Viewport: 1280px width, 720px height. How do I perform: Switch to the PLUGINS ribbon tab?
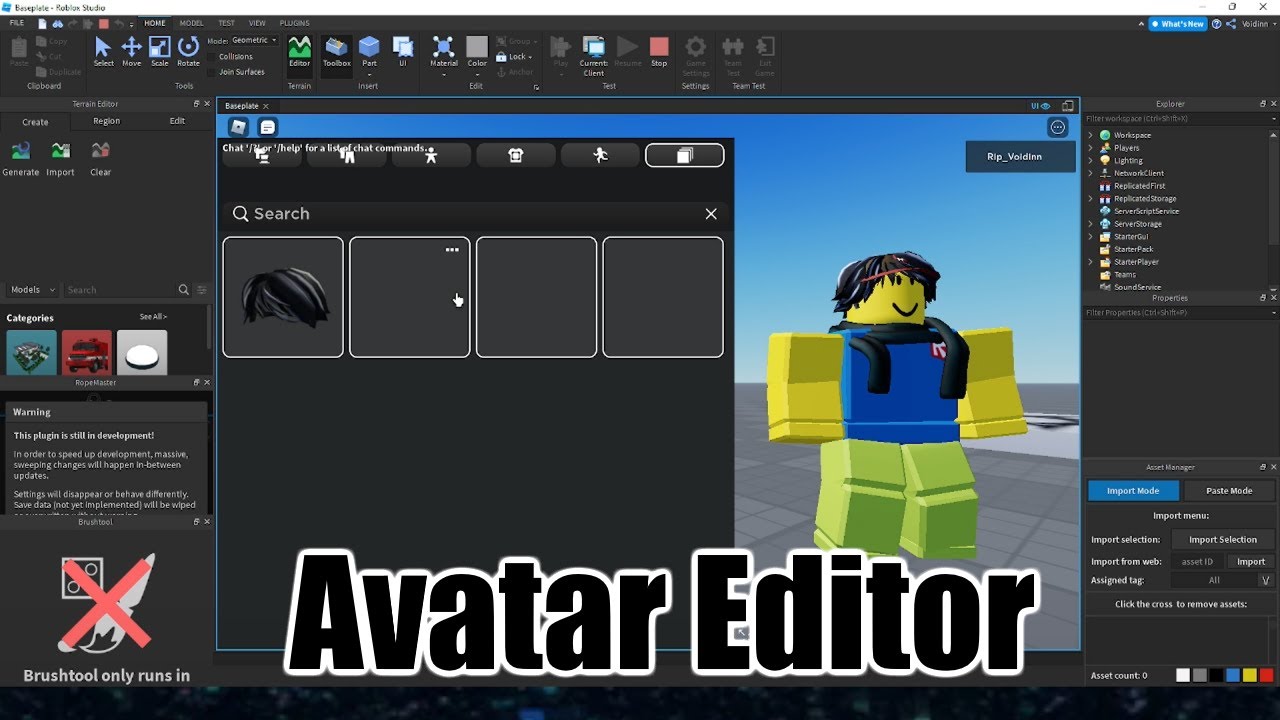point(294,22)
